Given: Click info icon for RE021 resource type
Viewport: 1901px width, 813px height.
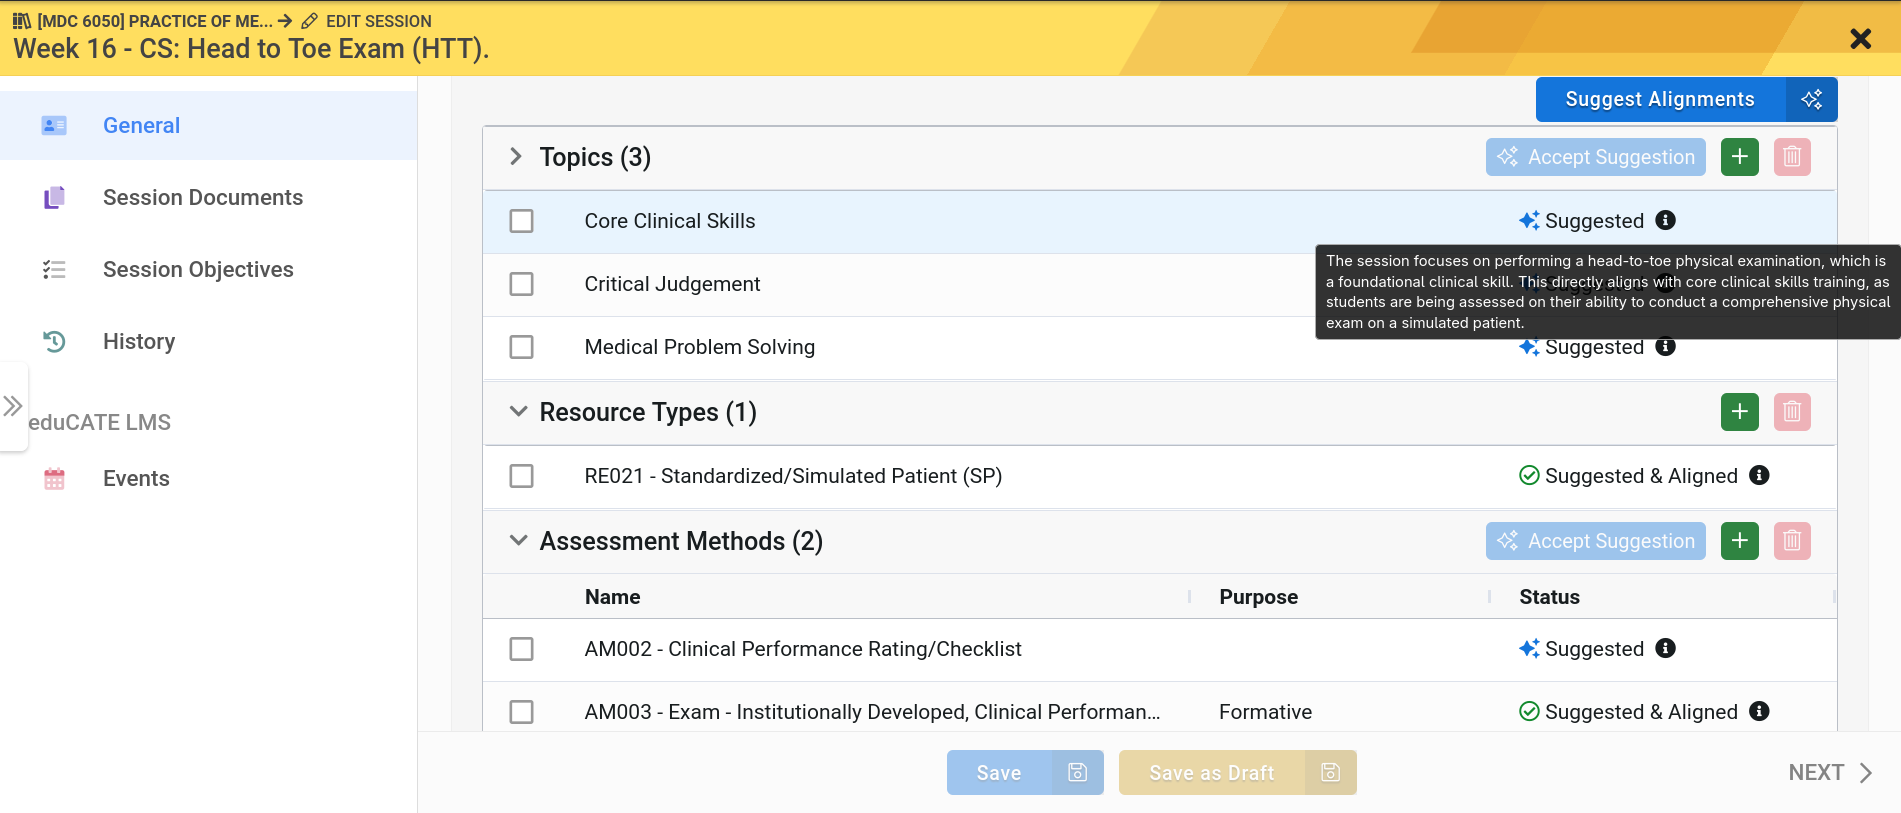Looking at the screenshot, I should point(1759,475).
